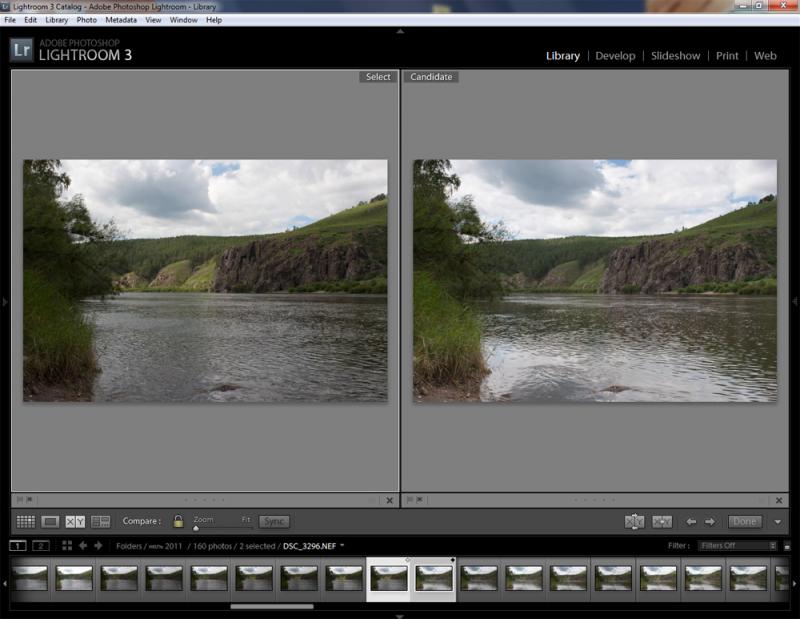
Task: Toggle the filter switch beside Filters Off
Action: pyautogui.click(x=787, y=546)
